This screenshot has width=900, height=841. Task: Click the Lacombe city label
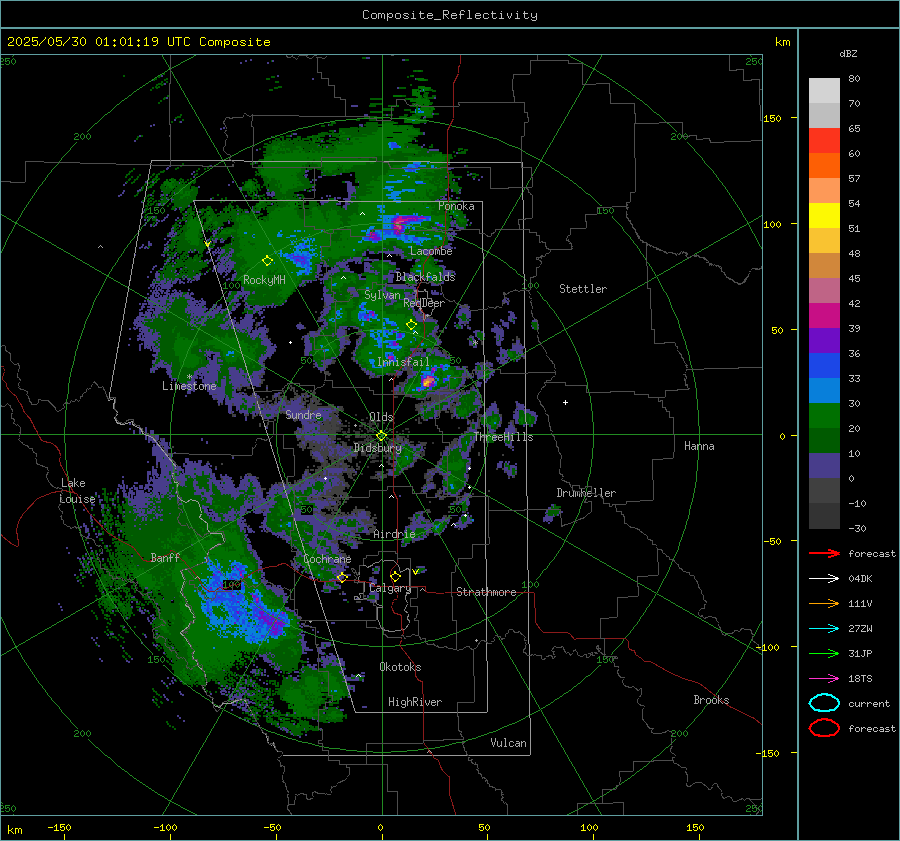tap(431, 251)
